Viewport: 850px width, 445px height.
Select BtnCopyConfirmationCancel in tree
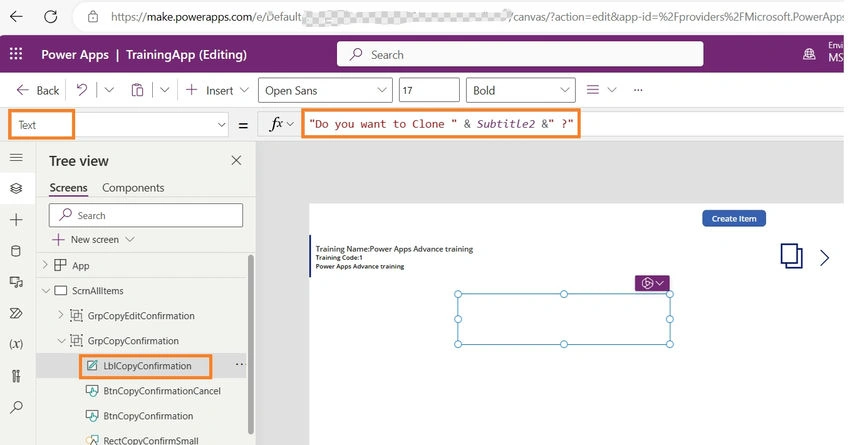tap(162, 391)
